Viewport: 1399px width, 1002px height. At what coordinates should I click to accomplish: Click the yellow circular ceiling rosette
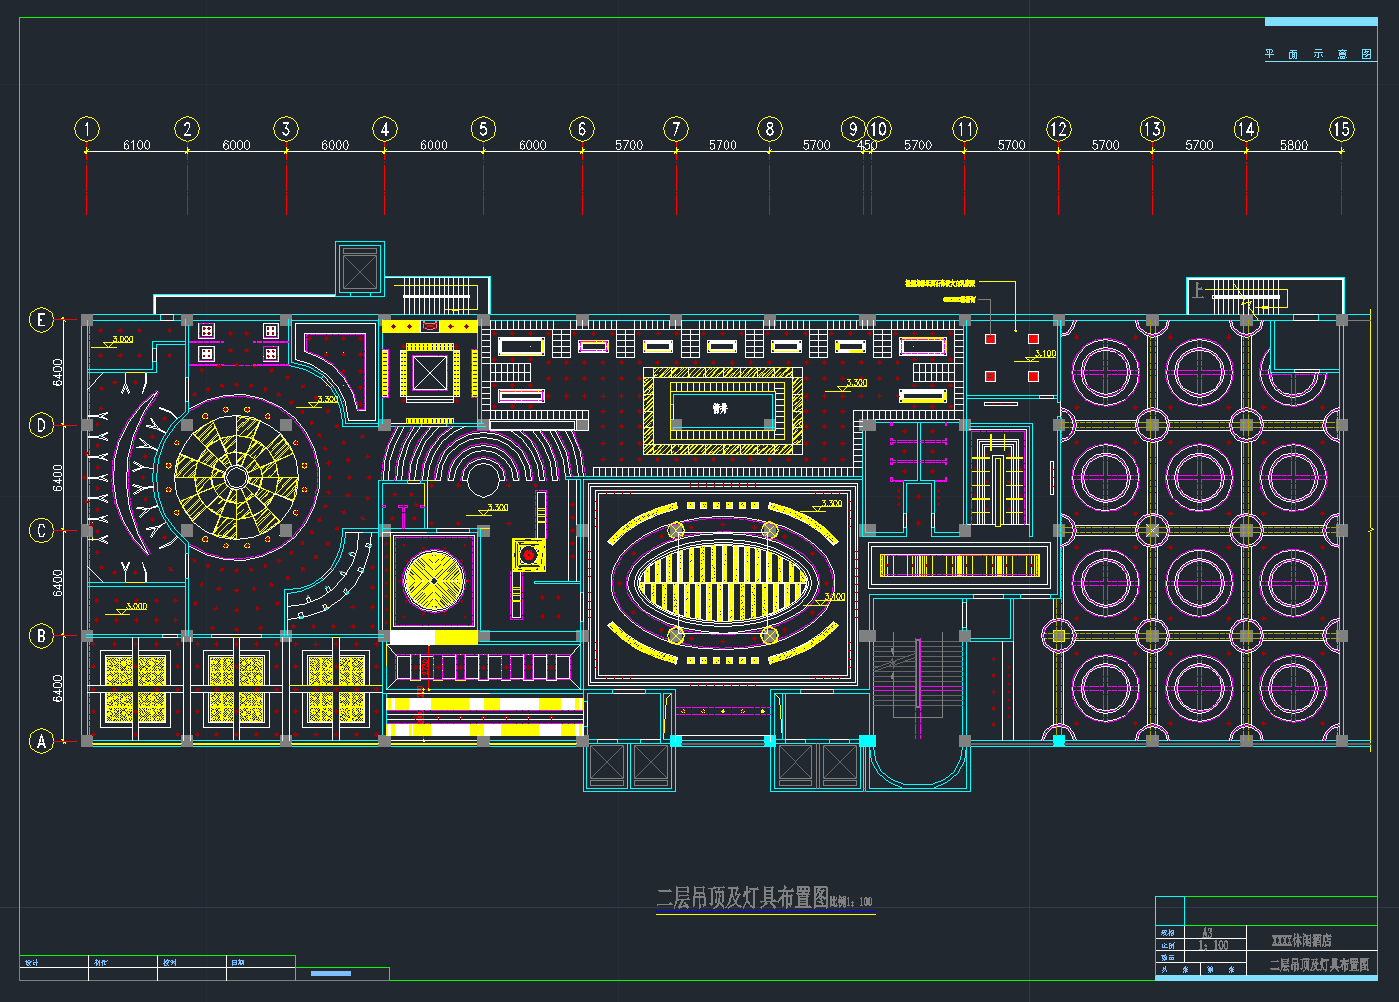tap(433, 582)
